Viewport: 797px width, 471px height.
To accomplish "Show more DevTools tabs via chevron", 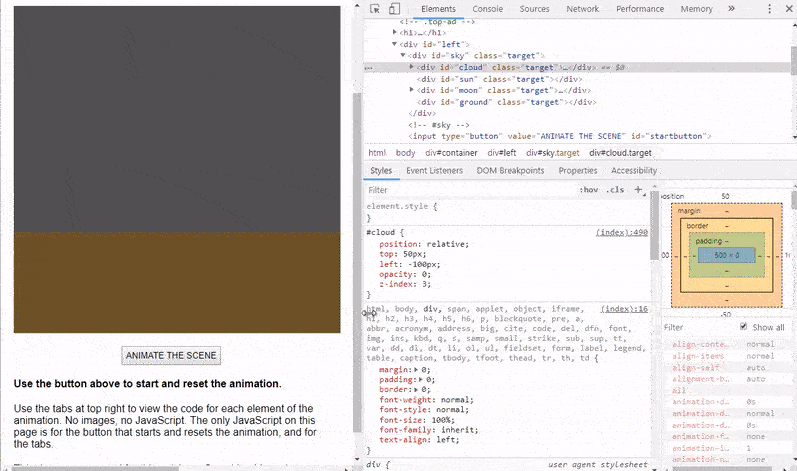I will tap(731, 9).
